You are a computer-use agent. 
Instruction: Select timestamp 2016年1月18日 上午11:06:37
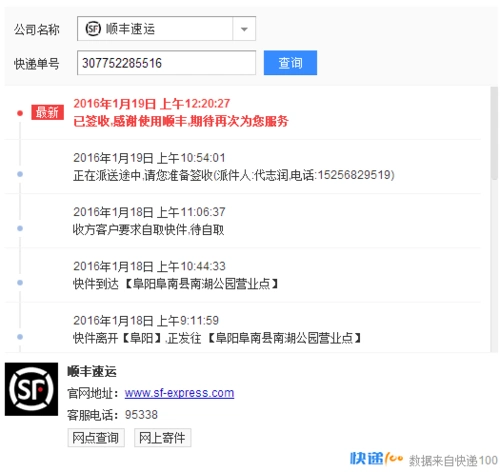click(149, 212)
